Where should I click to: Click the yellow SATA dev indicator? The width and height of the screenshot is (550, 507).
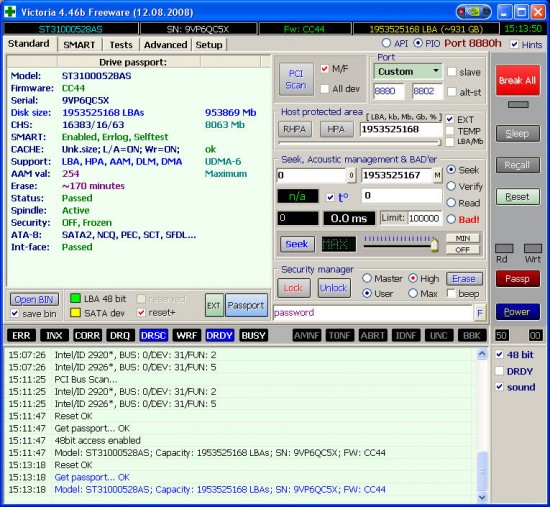[x=75, y=313]
